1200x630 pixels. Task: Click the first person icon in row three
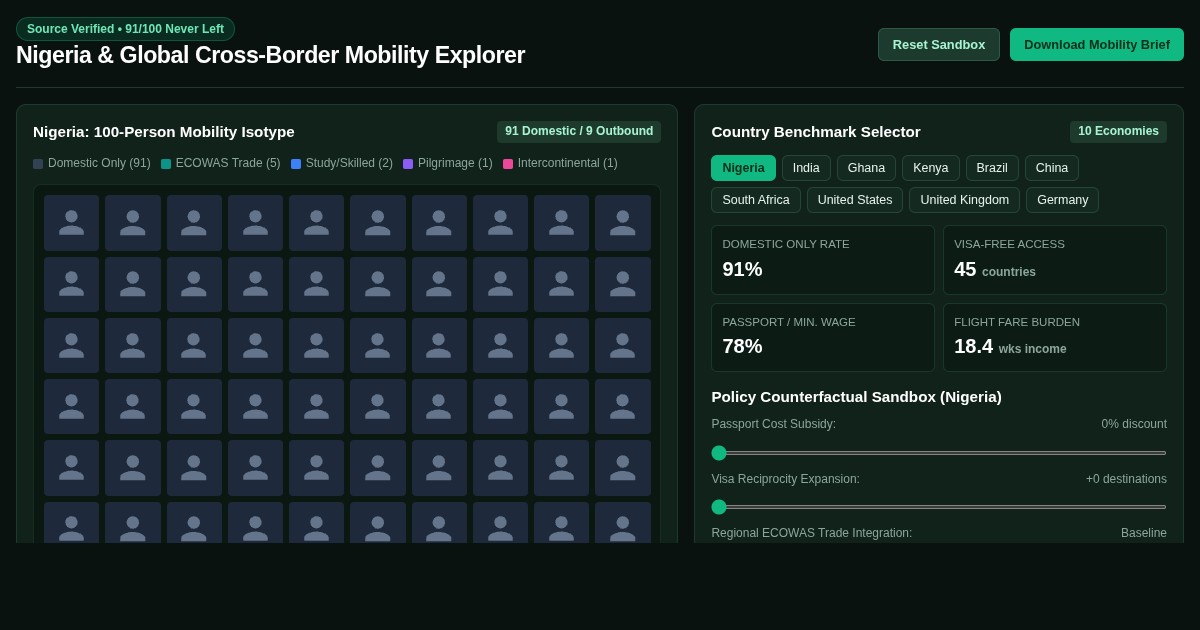[x=71, y=346]
